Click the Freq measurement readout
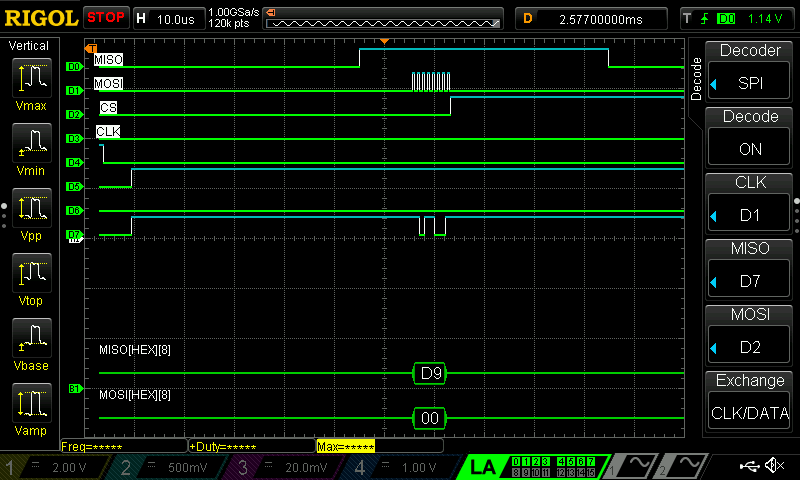This screenshot has width=800, height=480. (x=124, y=447)
